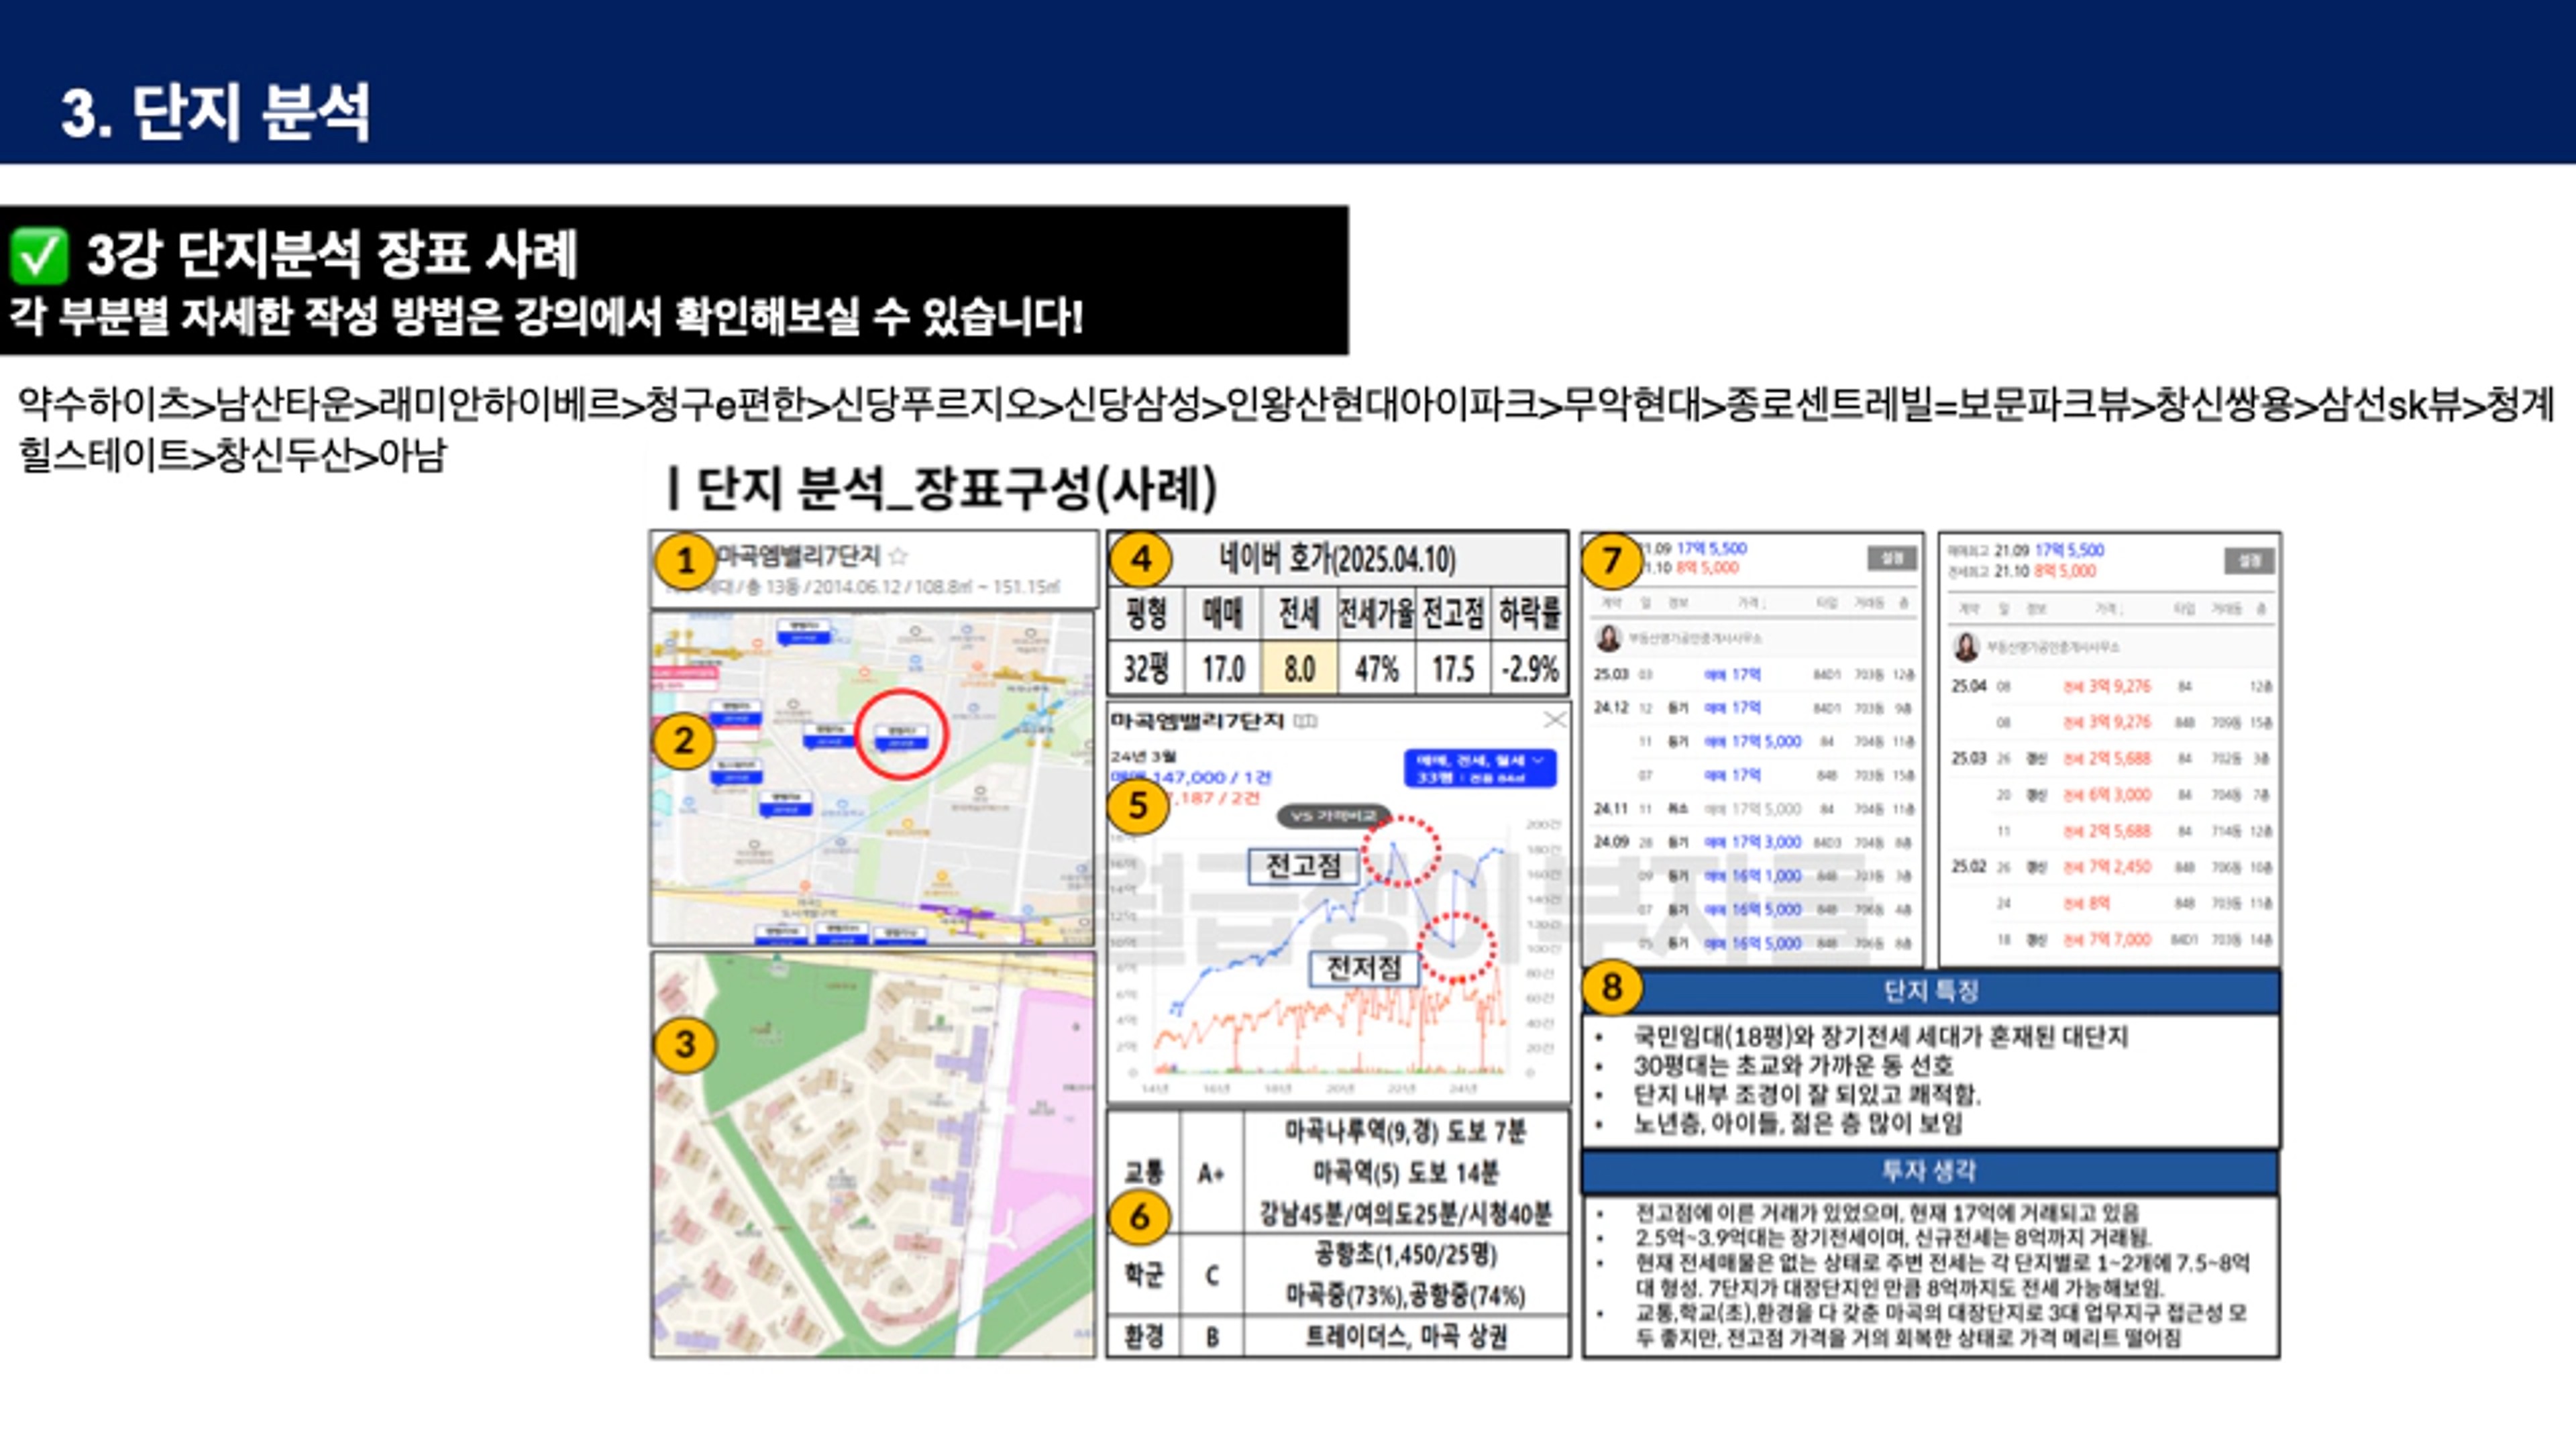Viewport: 2576px width, 1449px height.
Task: Click the satellite aerial map thumbnail
Action: [873, 1155]
